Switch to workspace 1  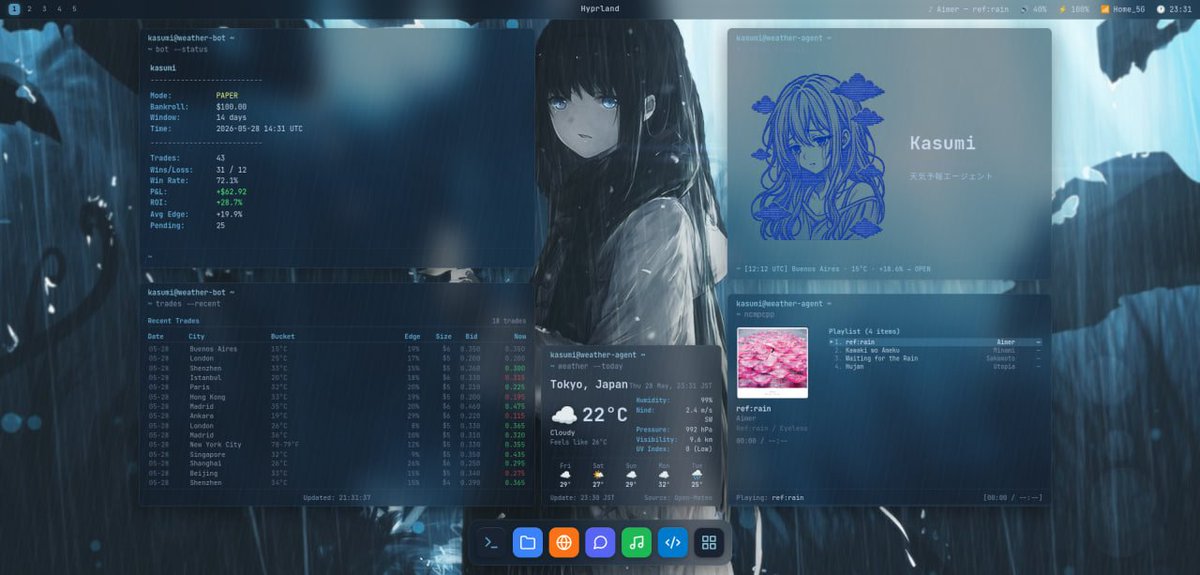click(14, 9)
